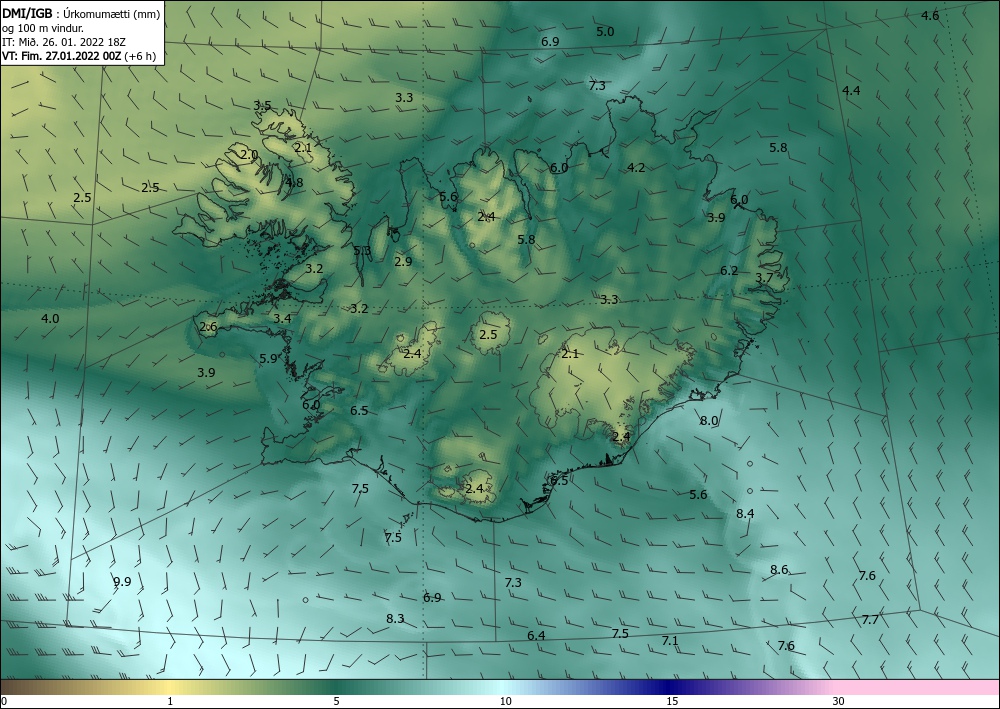Click the 8.3 value label
Screen dimensions: 1000x709
pyautogui.click(x=395, y=618)
